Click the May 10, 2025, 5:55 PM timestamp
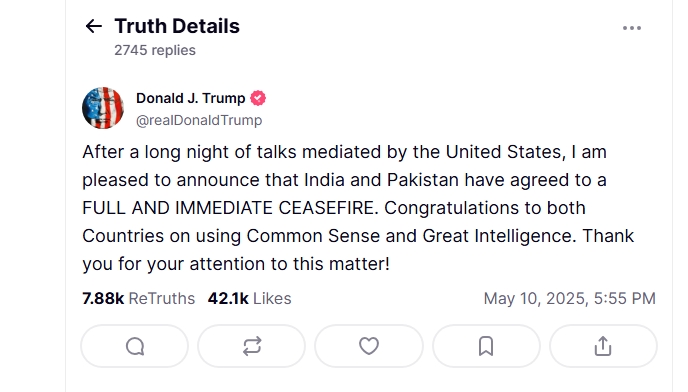The height and width of the screenshot is (392, 688). pyautogui.click(x=570, y=298)
